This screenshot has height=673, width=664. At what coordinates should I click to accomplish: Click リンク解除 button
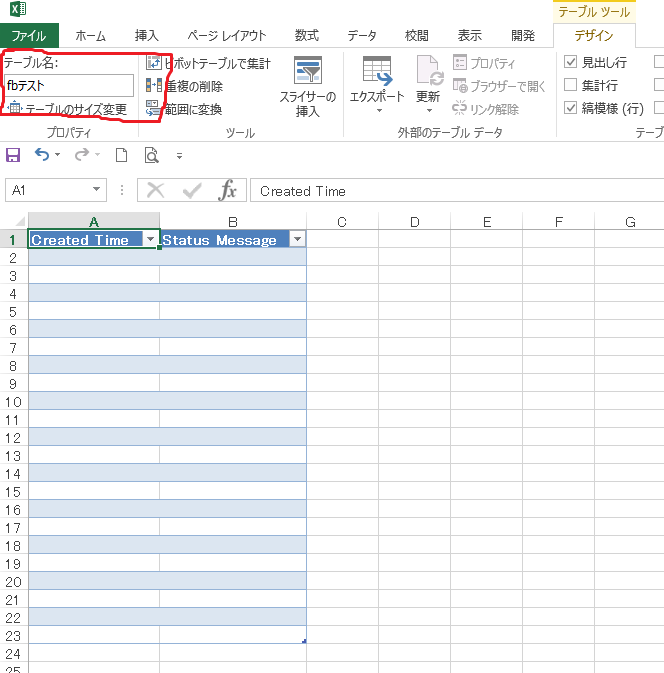[x=486, y=109]
